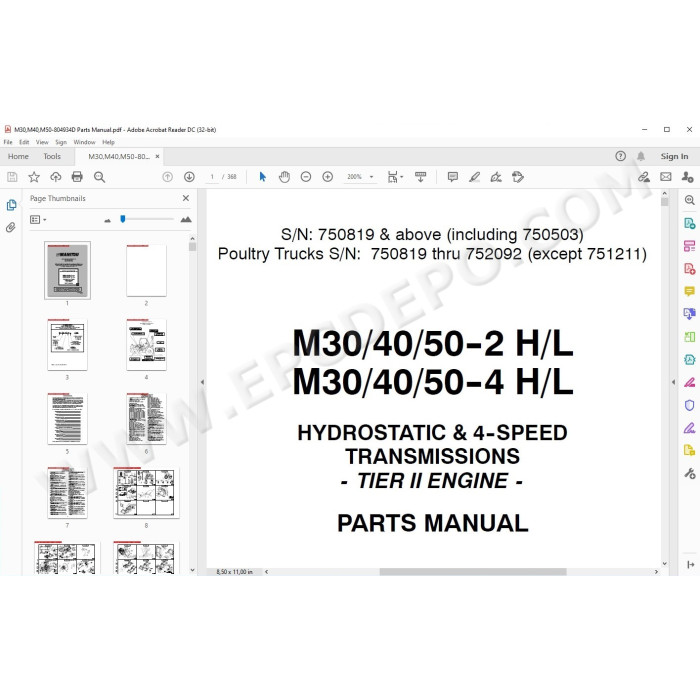Send file by email envelope icon
This screenshot has height=700, width=700.
point(666,177)
